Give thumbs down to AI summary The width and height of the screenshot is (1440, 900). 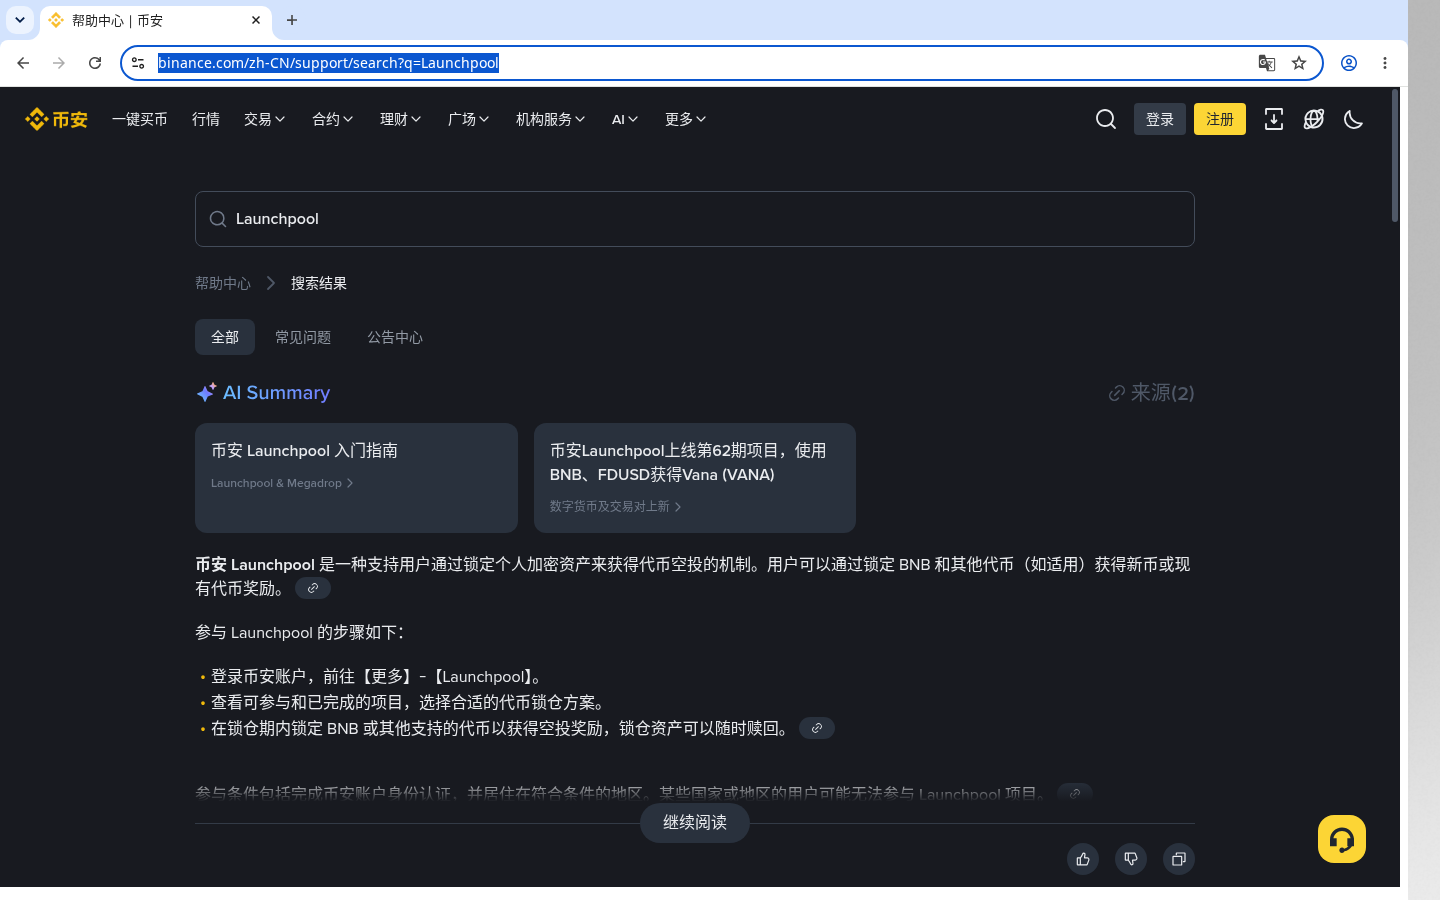tap(1131, 859)
